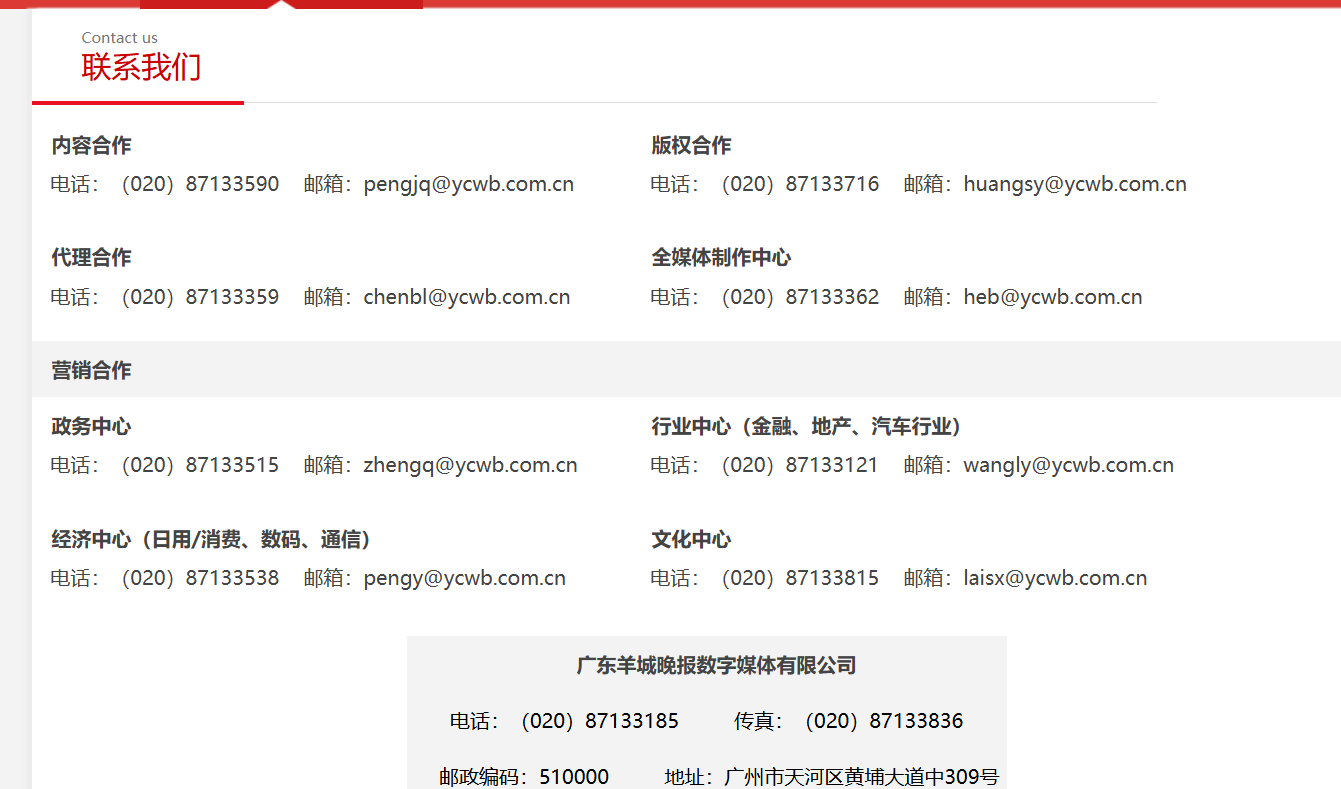This screenshot has height=789, width=1341.
Task: Click the heb@ycwb.com.cn email address
Action: (x=1052, y=296)
